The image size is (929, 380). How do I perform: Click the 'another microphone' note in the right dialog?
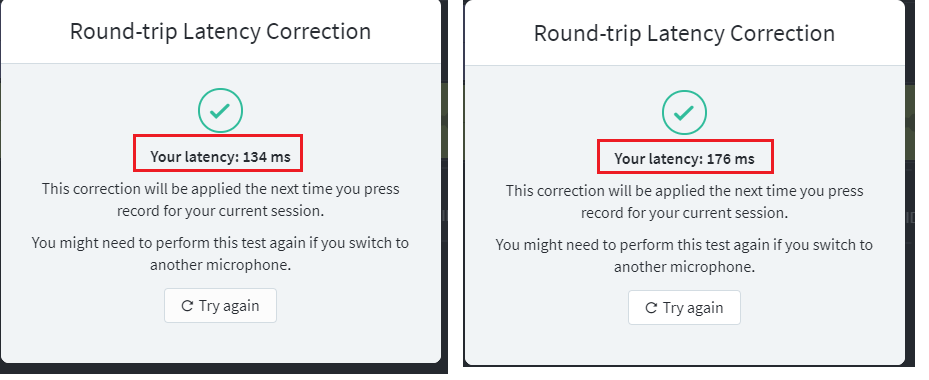684,256
